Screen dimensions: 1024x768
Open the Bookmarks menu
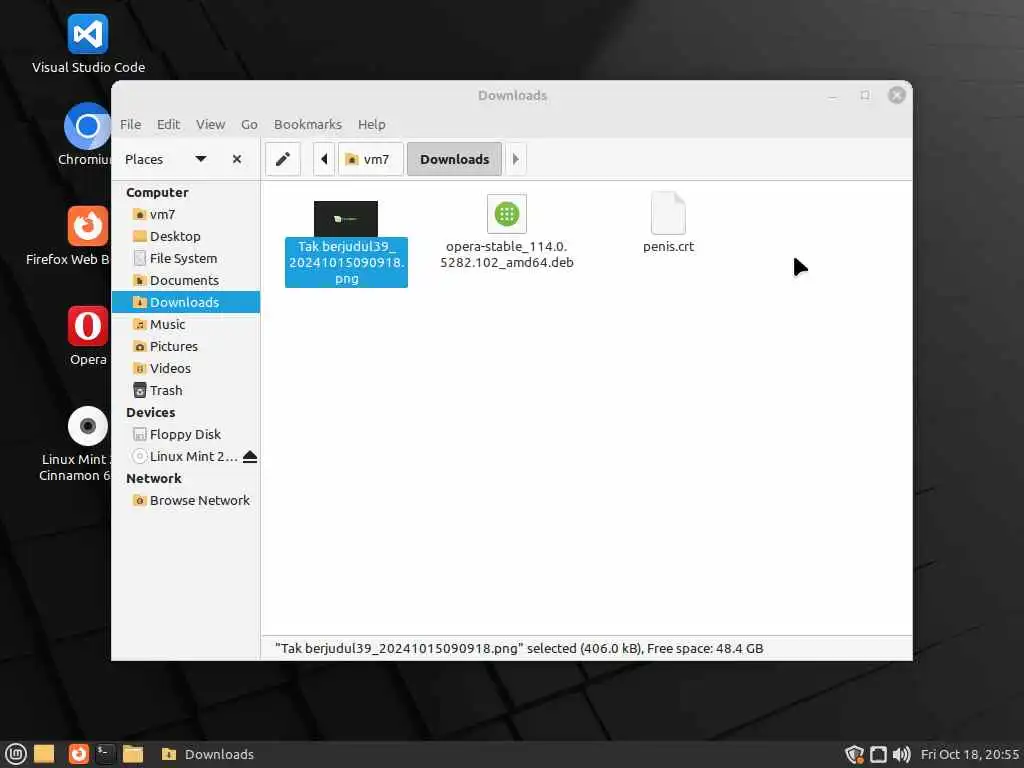(x=308, y=124)
